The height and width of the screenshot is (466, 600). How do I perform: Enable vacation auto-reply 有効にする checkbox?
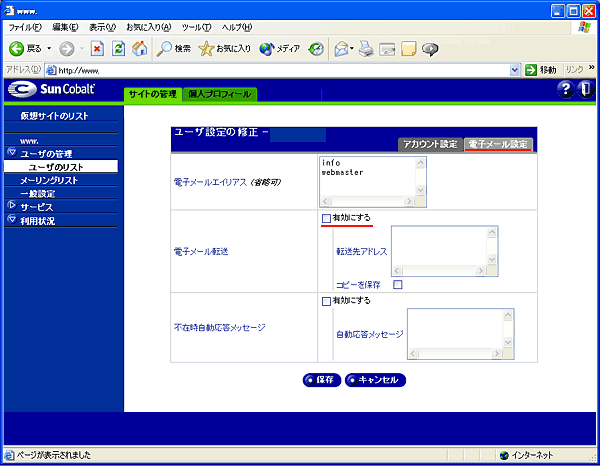tap(326, 300)
